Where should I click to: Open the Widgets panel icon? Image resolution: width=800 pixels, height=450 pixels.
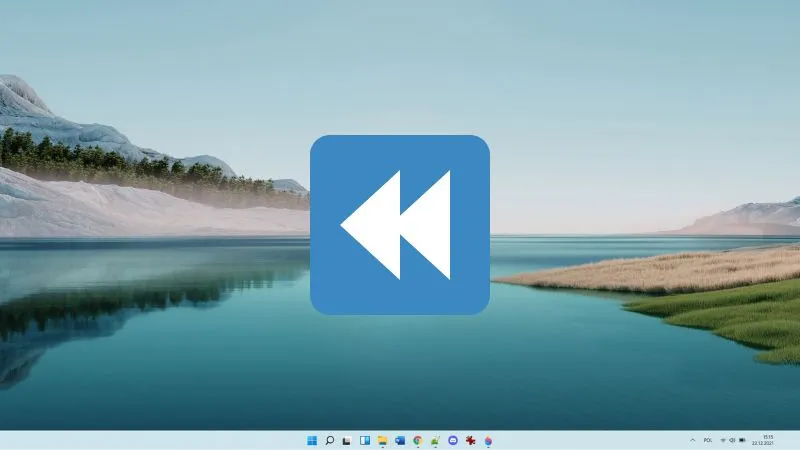tap(365, 440)
